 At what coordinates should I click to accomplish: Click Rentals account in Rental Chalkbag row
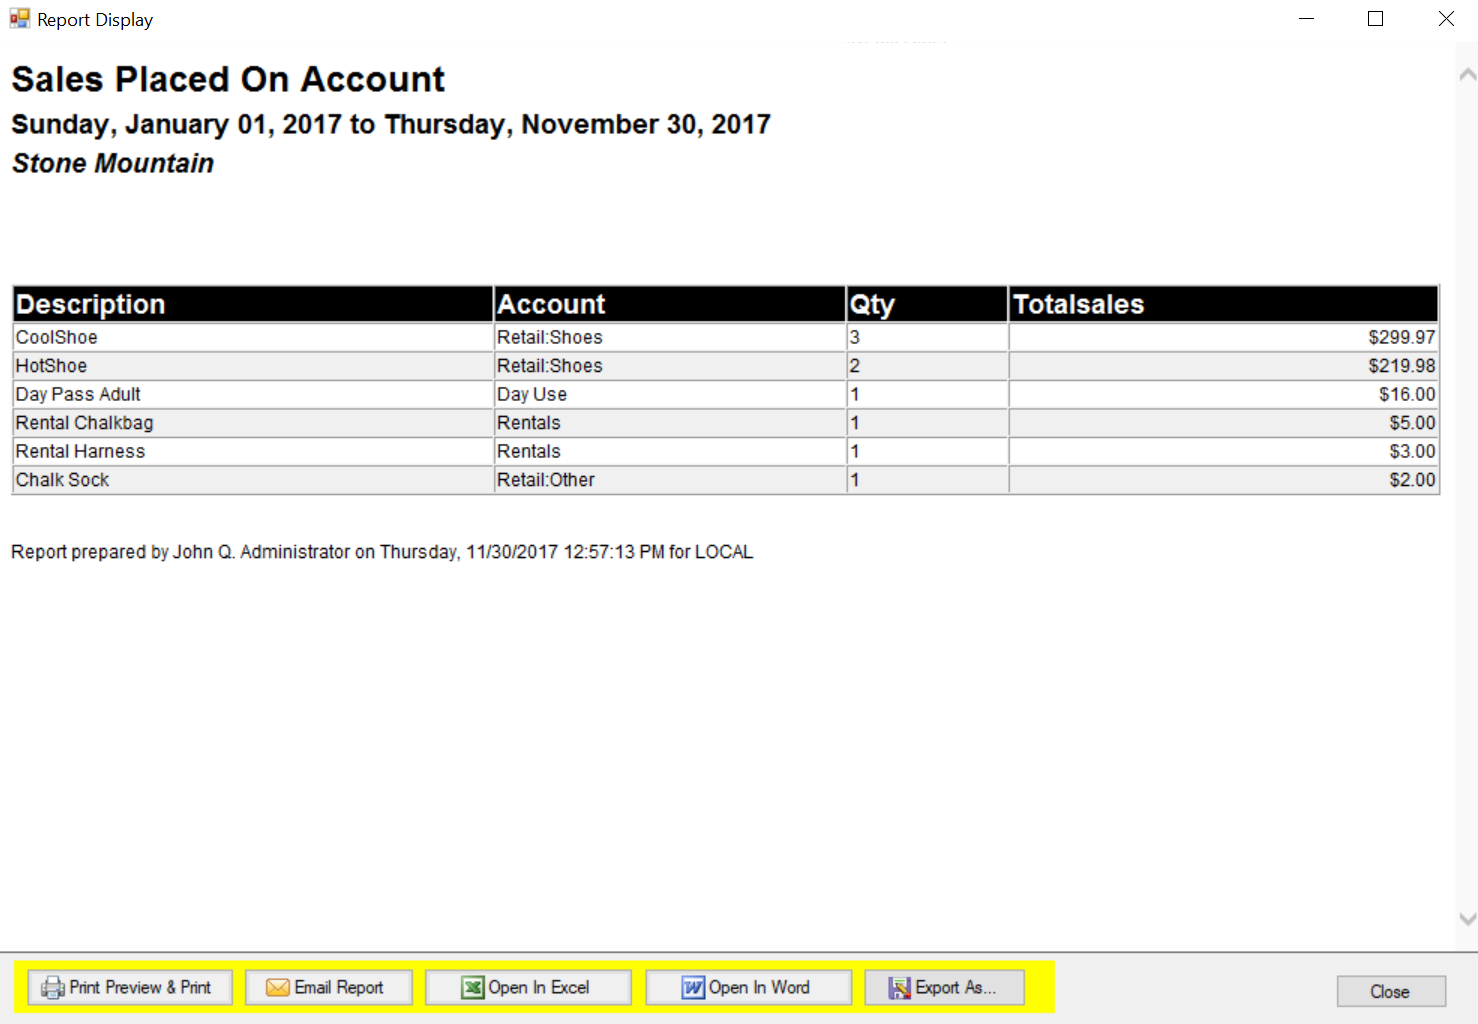pos(670,423)
